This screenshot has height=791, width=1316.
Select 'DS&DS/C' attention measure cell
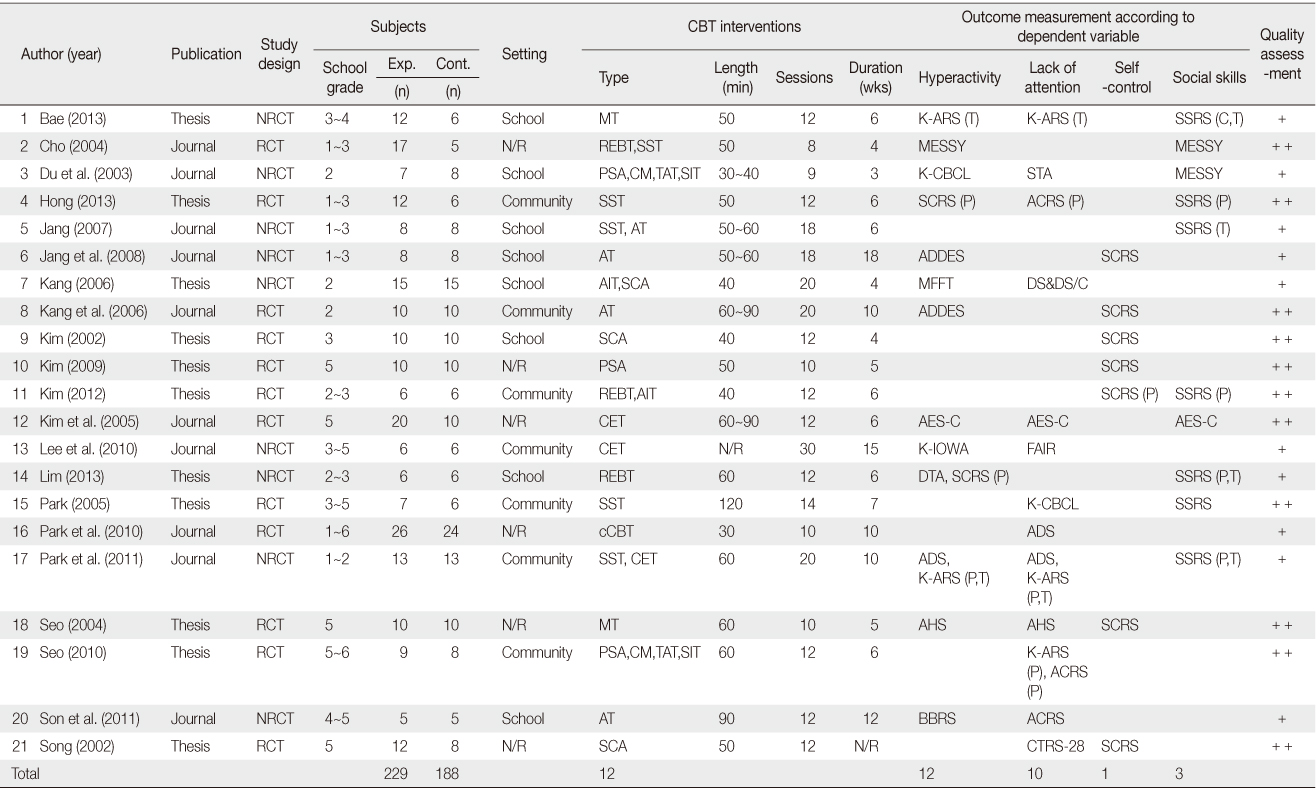tap(1057, 284)
